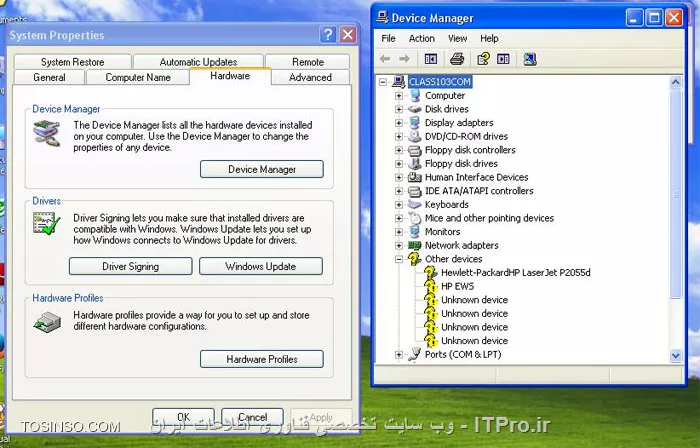Open the File menu in Device Manager
700x448 pixels.
point(388,38)
